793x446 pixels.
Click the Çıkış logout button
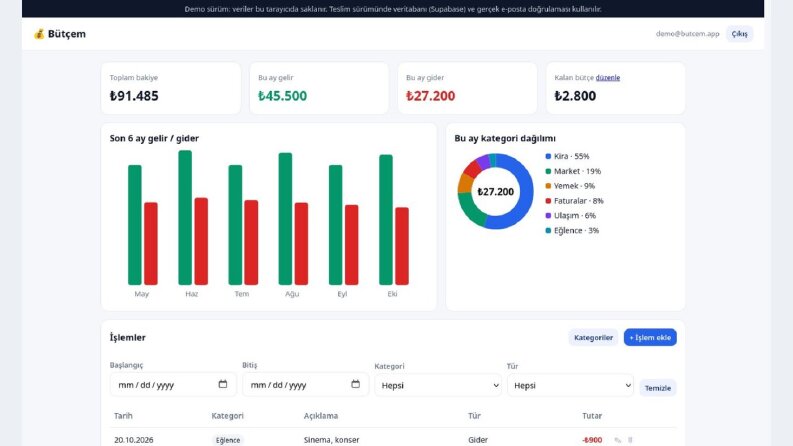click(x=739, y=34)
